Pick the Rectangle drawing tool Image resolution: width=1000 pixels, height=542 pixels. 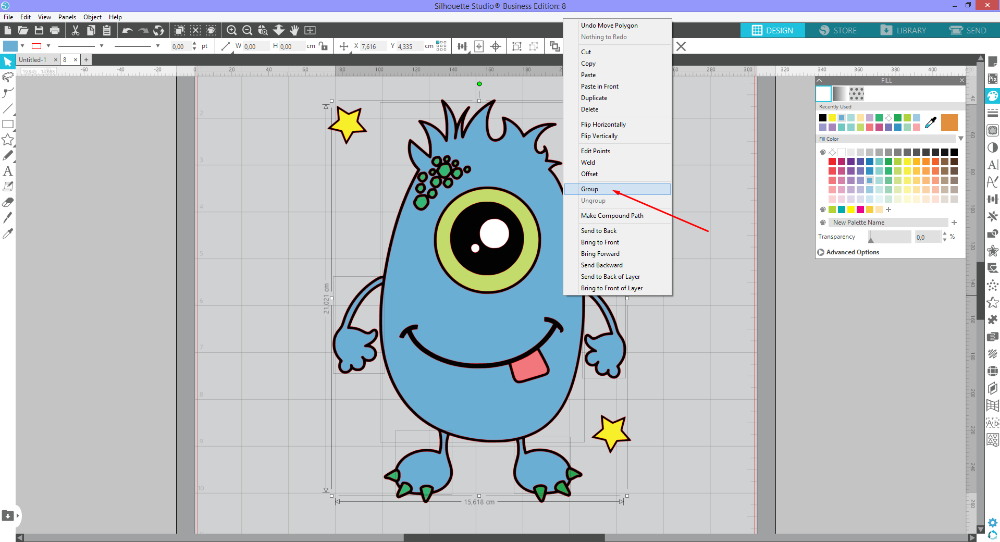pyautogui.click(x=8, y=124)
